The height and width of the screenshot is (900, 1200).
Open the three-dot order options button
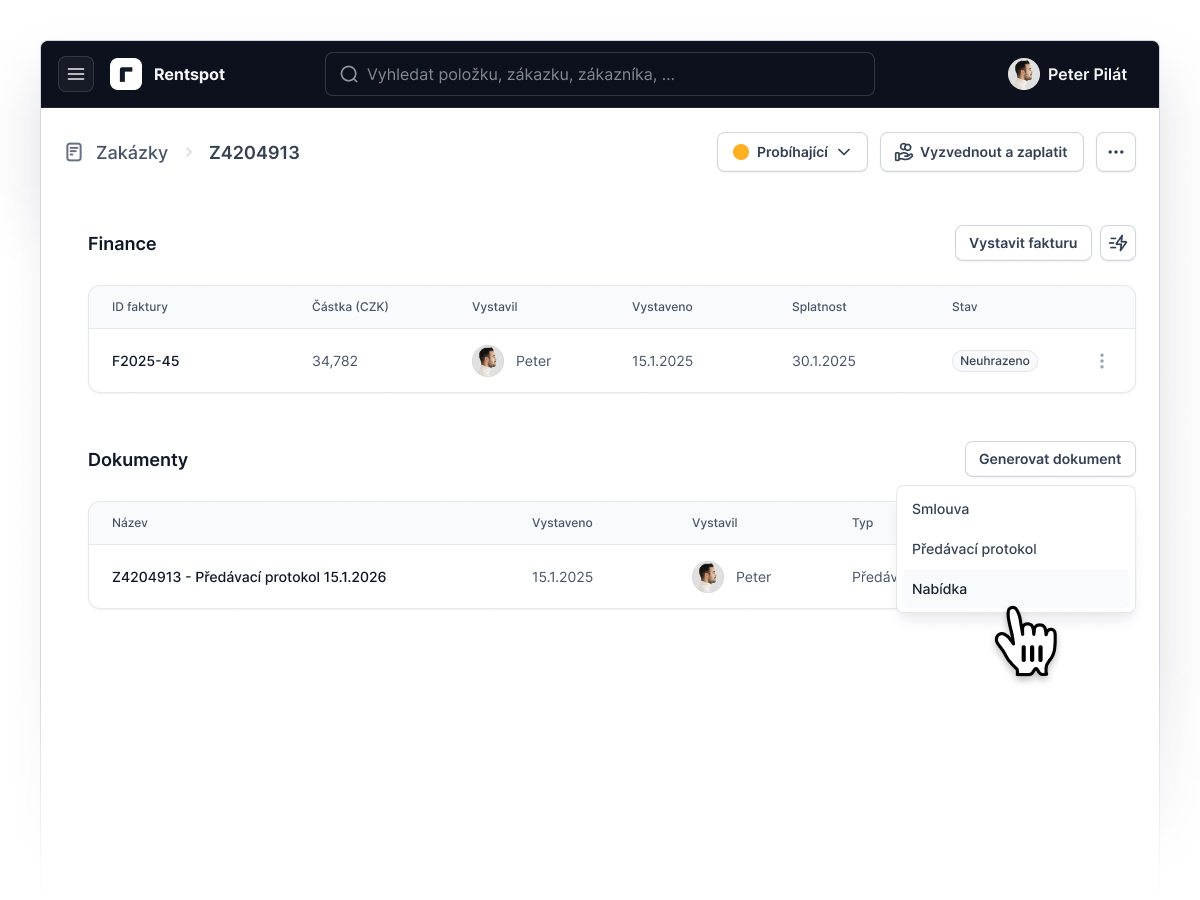pyautogui.click(x=1116, y=152)
